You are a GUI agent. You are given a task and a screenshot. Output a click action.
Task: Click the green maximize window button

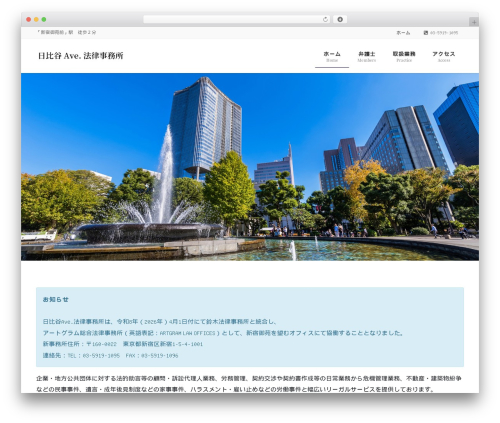click(x=44, y=19)
